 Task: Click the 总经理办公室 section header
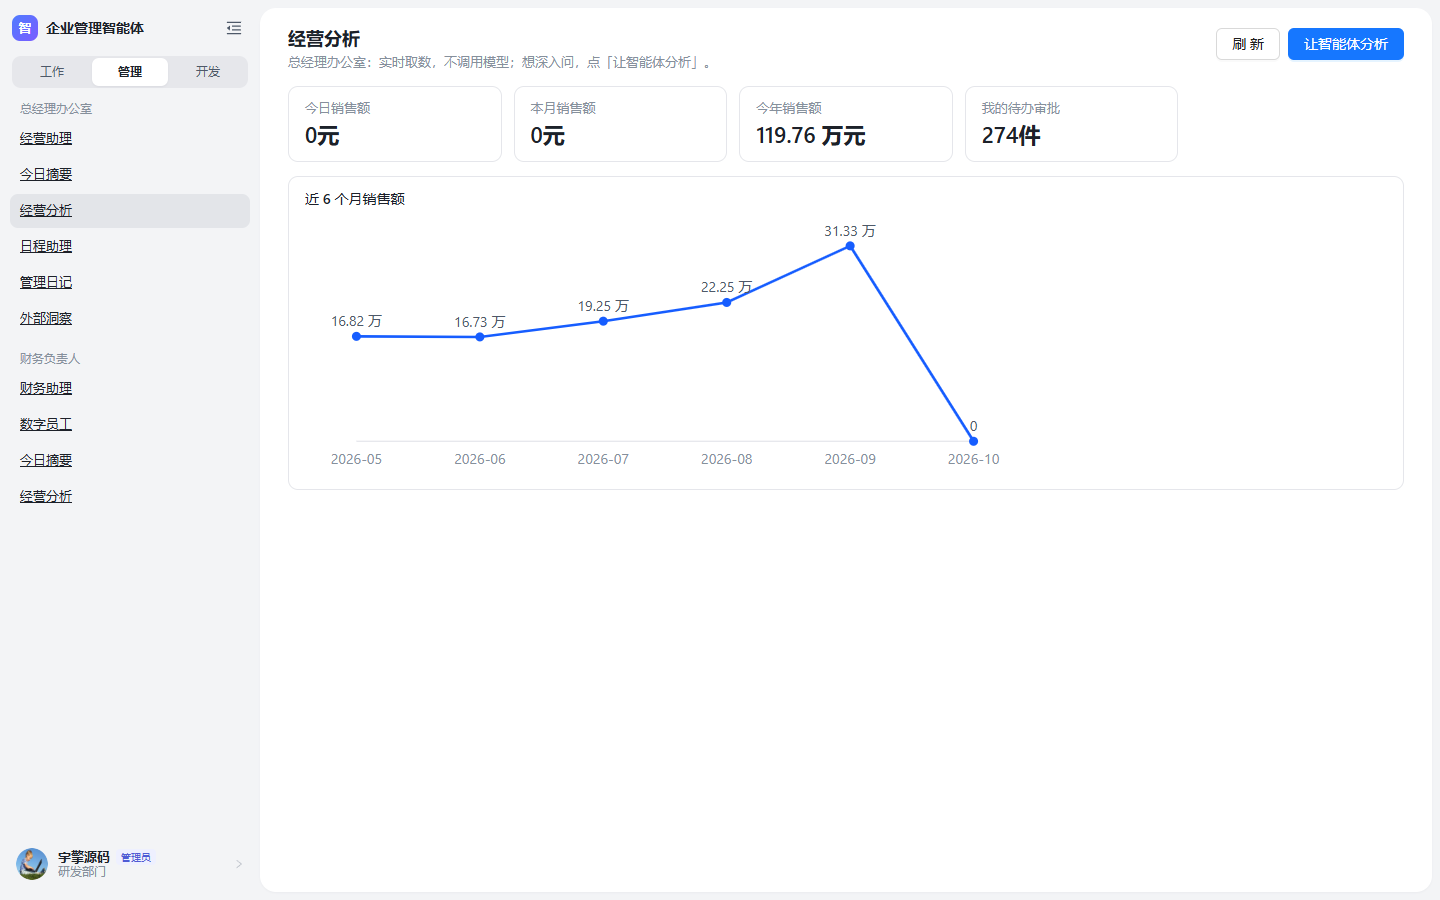(56, 109)
